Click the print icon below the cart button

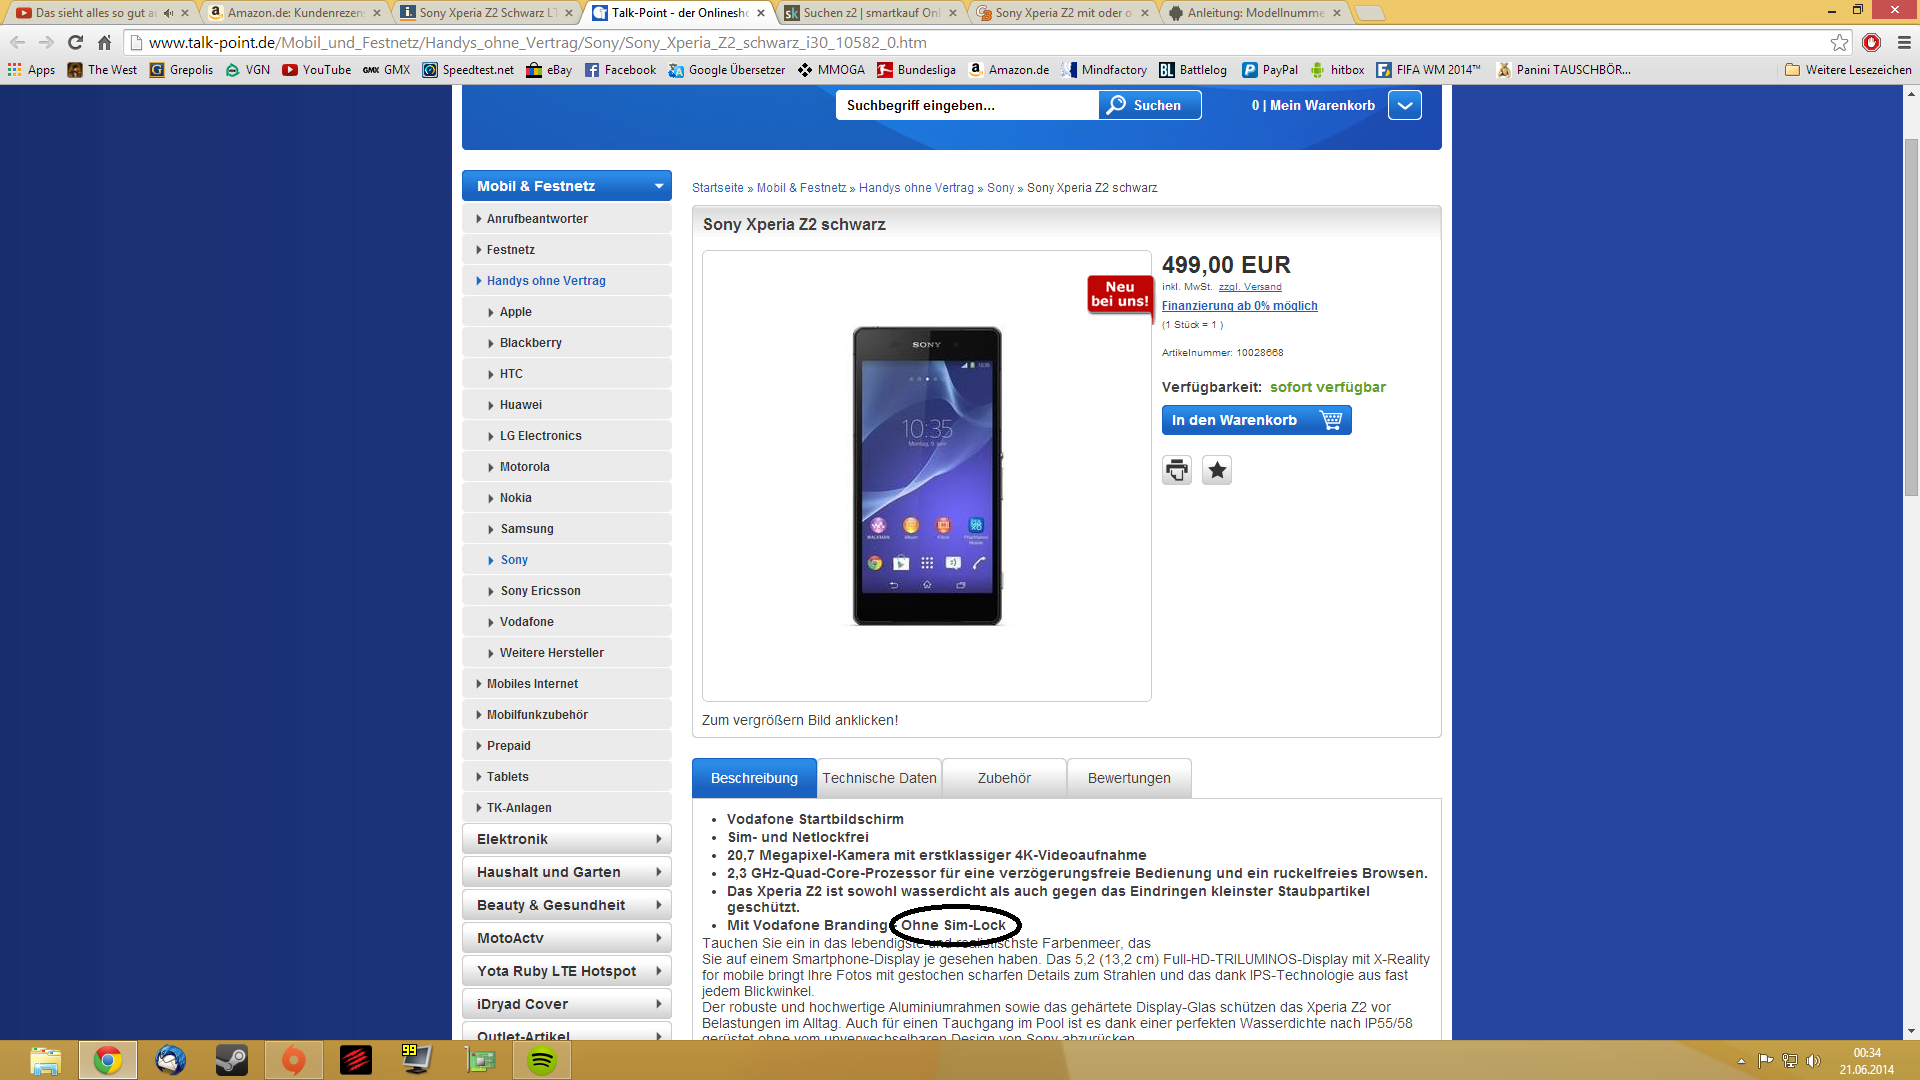(x=1177, y=470)
